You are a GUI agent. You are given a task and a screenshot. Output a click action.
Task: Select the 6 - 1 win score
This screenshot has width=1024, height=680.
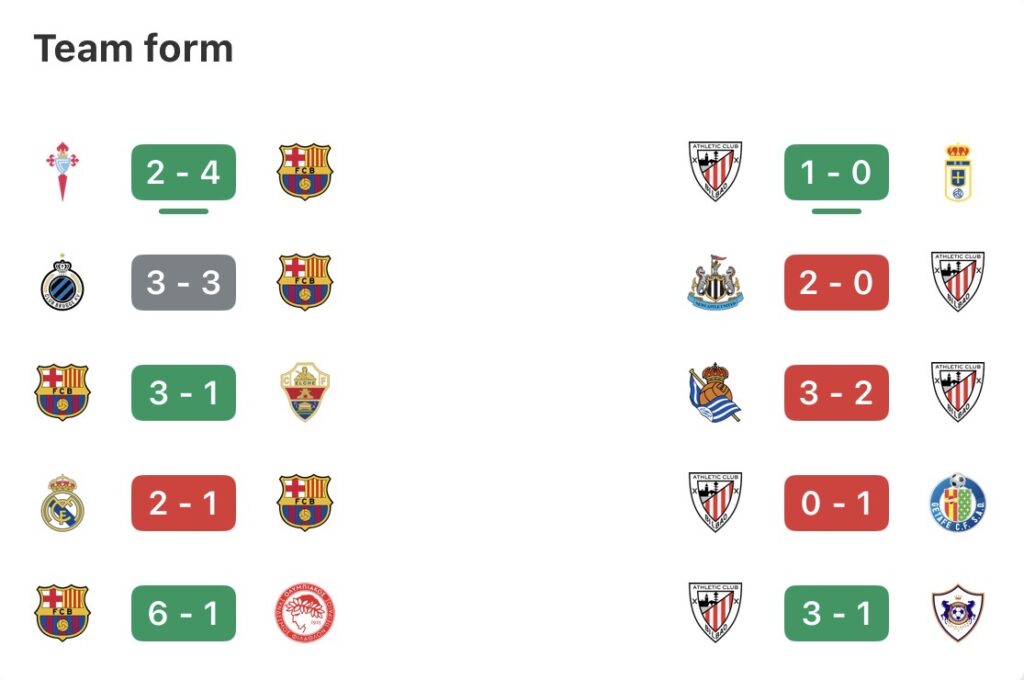pyautogui.click(x=184, y=612)
